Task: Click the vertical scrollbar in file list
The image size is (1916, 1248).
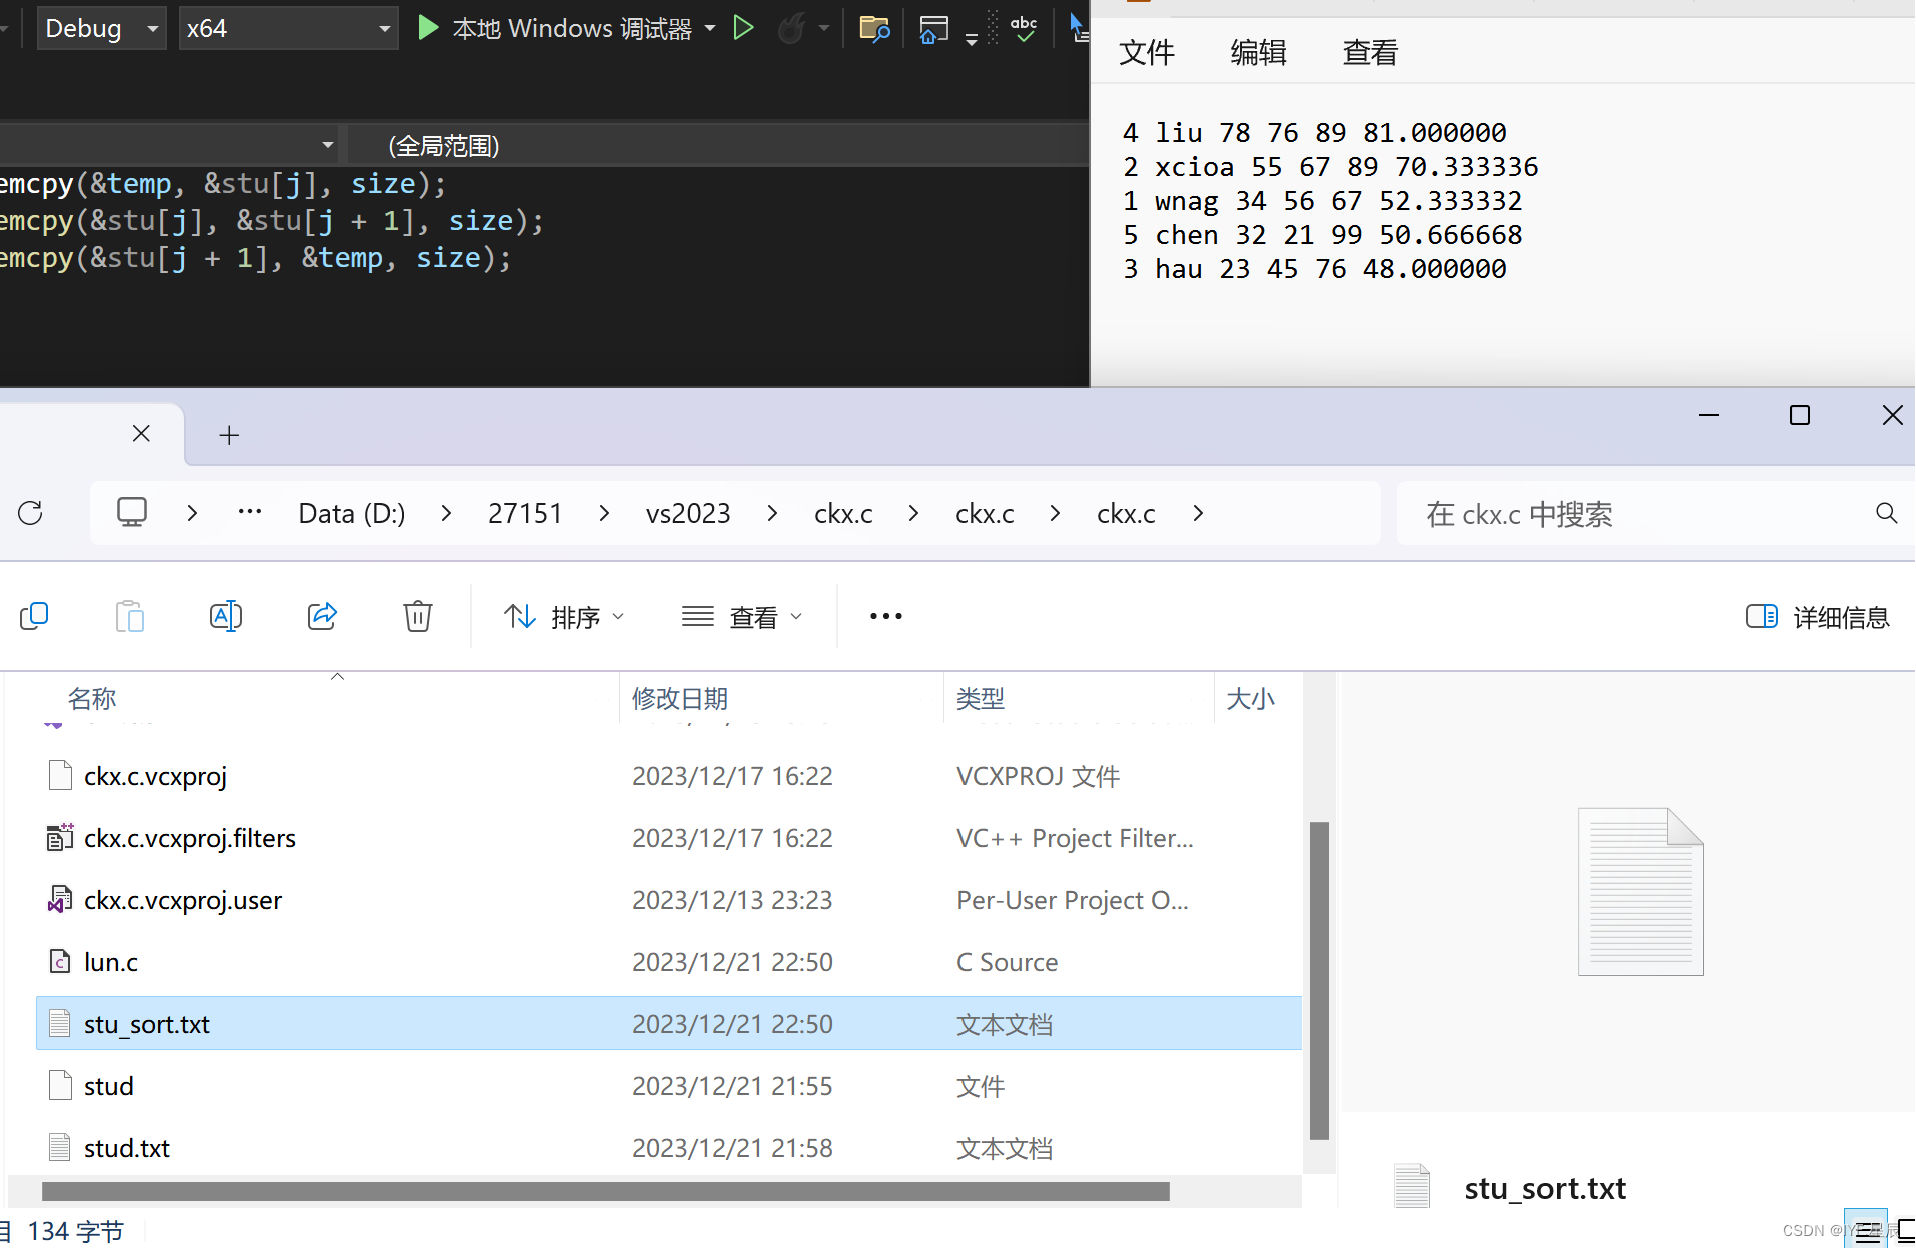Action: point(1320,981)
